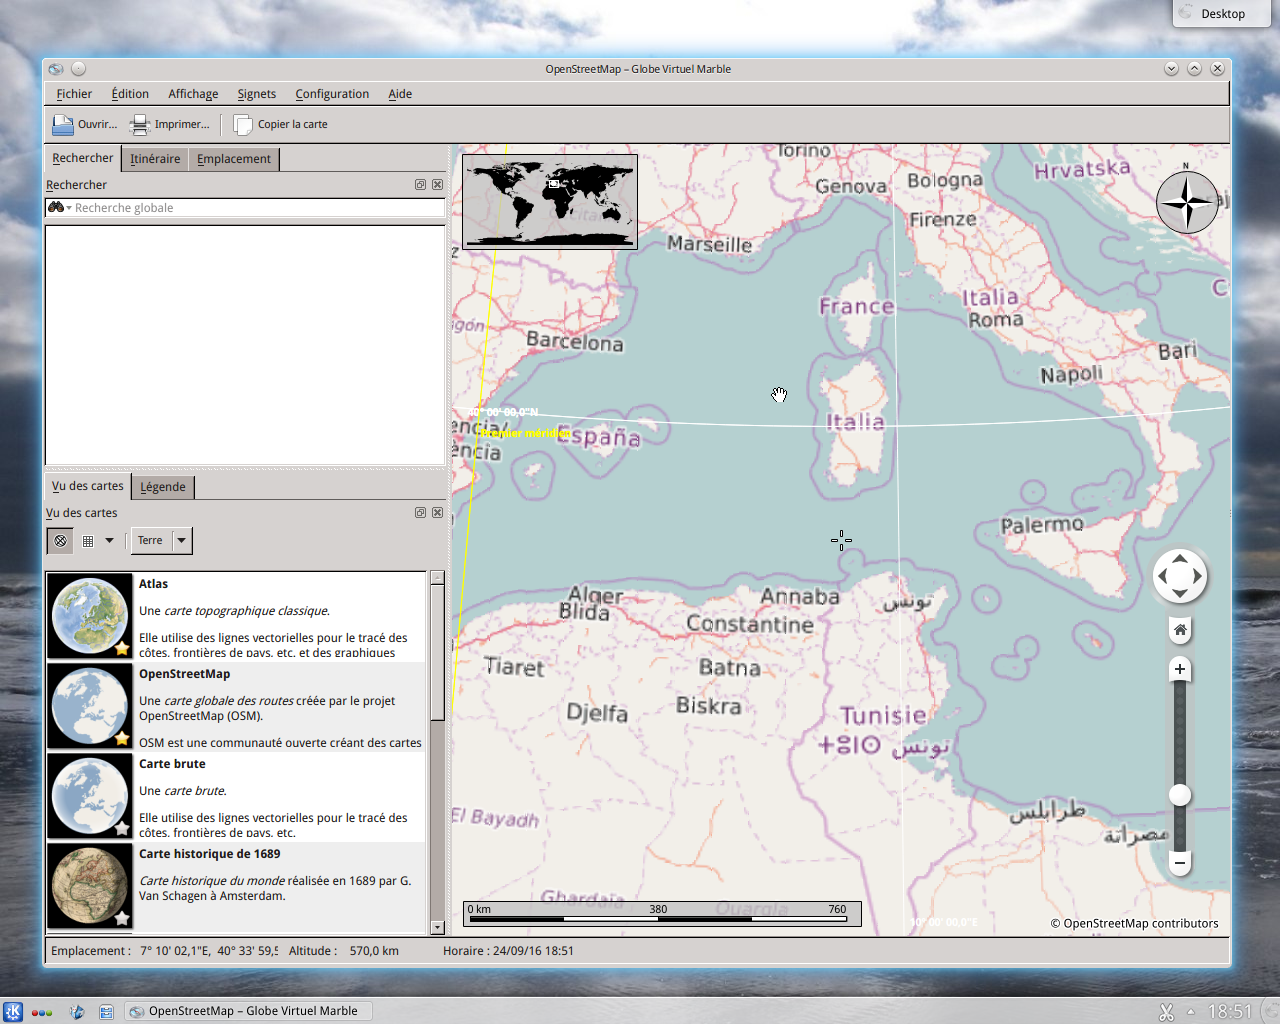Zoom in with the plus button
The width and height of the screenshot is (1280, 1024).
[x=1180, y=669]
